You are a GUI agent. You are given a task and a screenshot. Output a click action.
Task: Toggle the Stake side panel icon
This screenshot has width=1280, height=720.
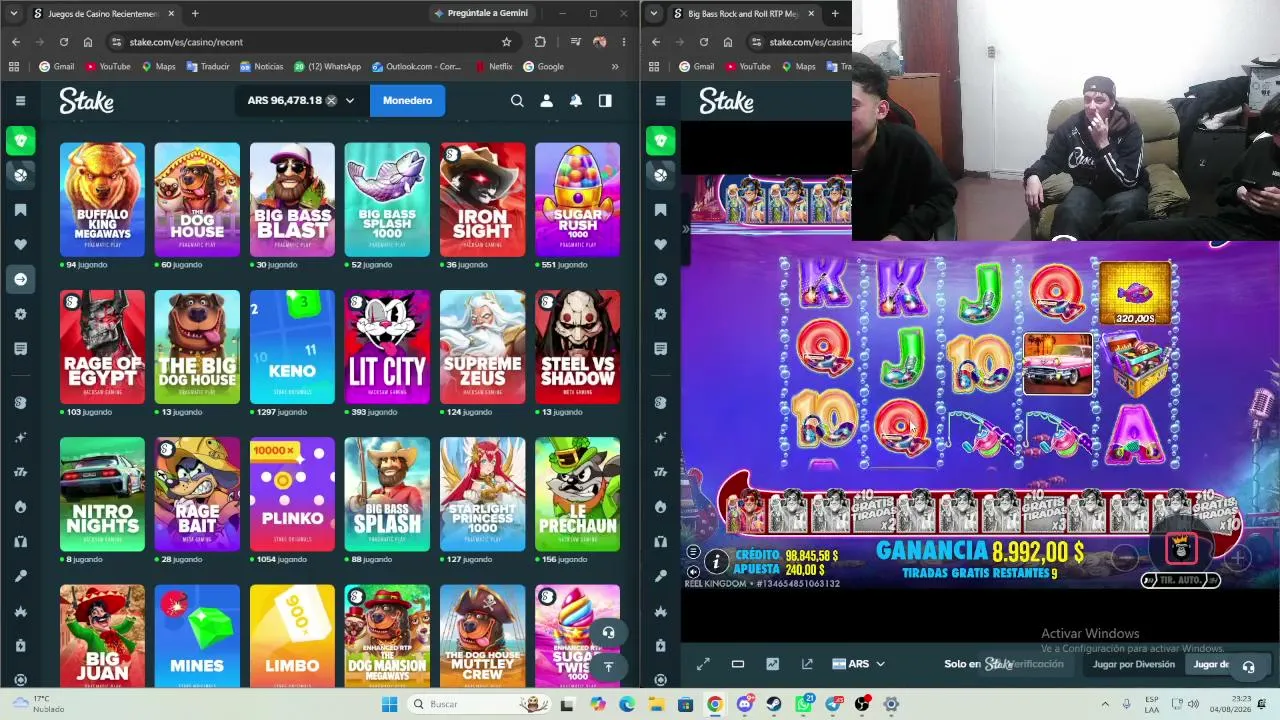pyautogui.click(x=605, y=100)
